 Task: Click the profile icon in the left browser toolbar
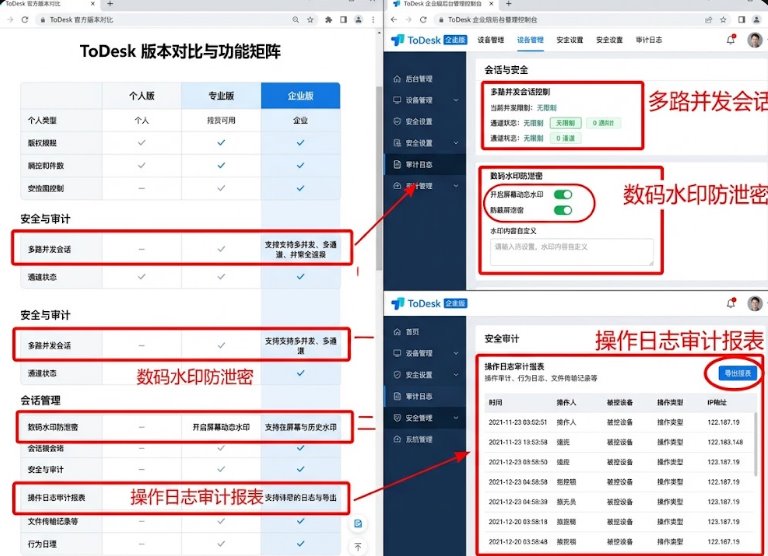click(x=359, y=20)
